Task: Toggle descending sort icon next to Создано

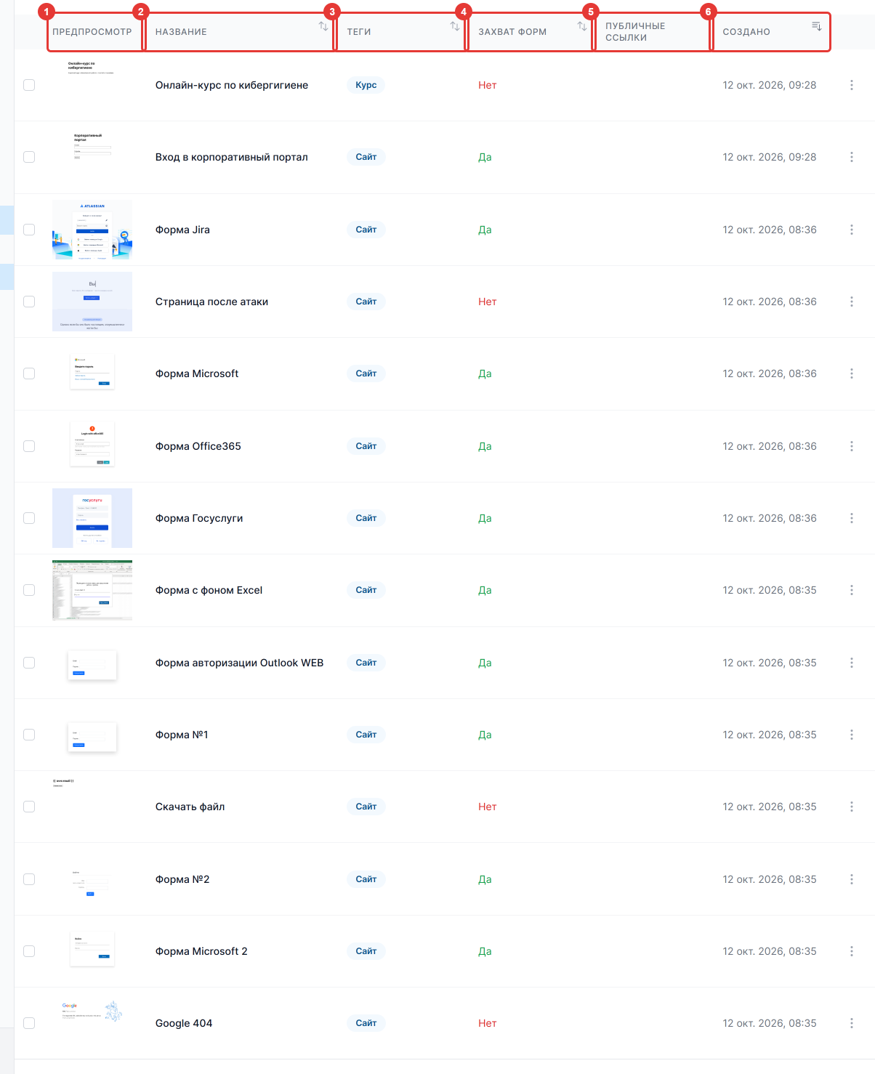Action: 816,26
